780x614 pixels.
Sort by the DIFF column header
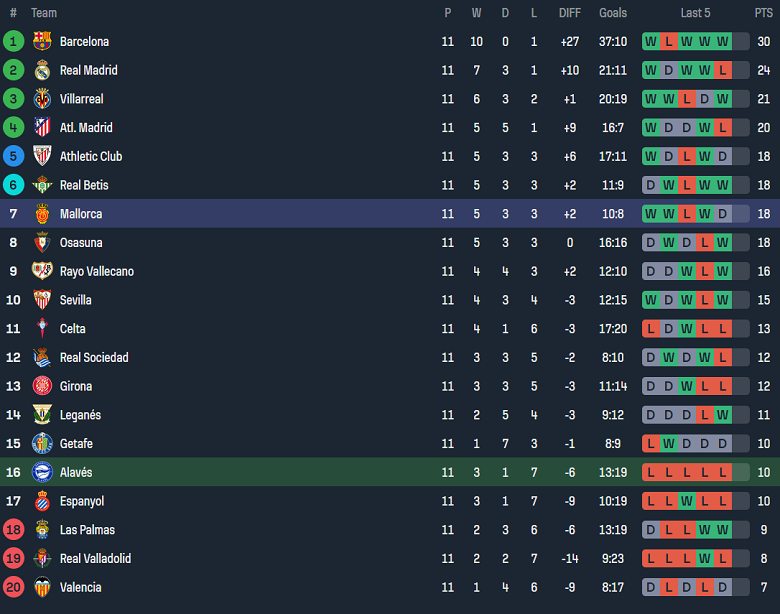tap(570, 13)
